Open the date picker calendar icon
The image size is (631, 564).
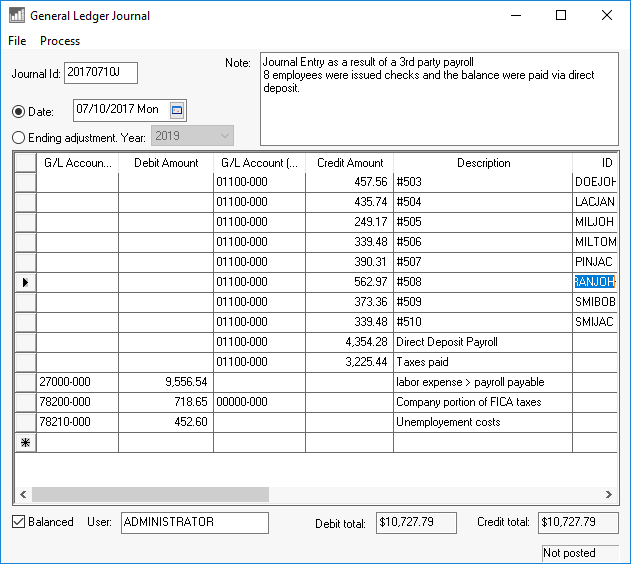point(177,110)
